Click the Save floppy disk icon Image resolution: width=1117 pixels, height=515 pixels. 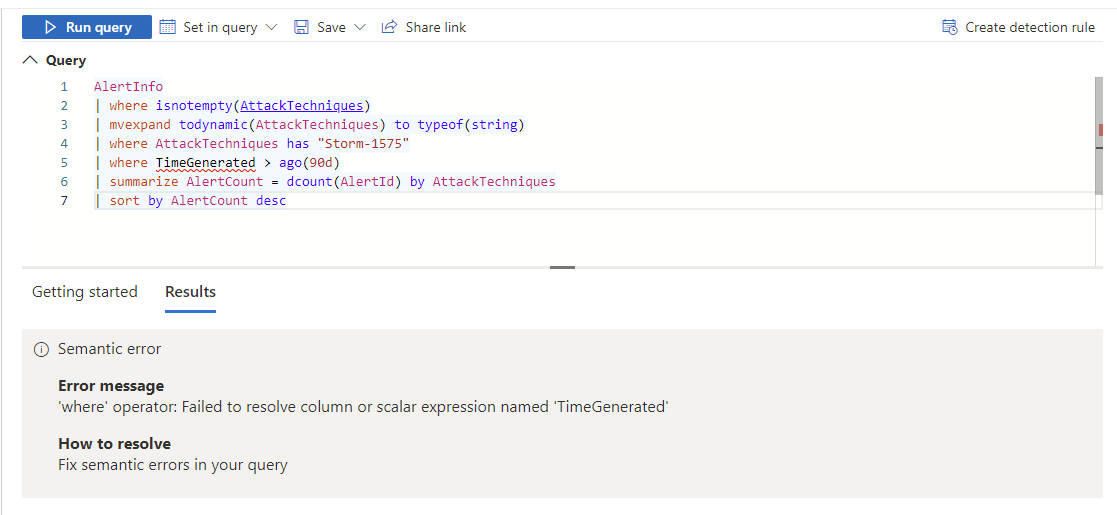(x=301, y=27)
